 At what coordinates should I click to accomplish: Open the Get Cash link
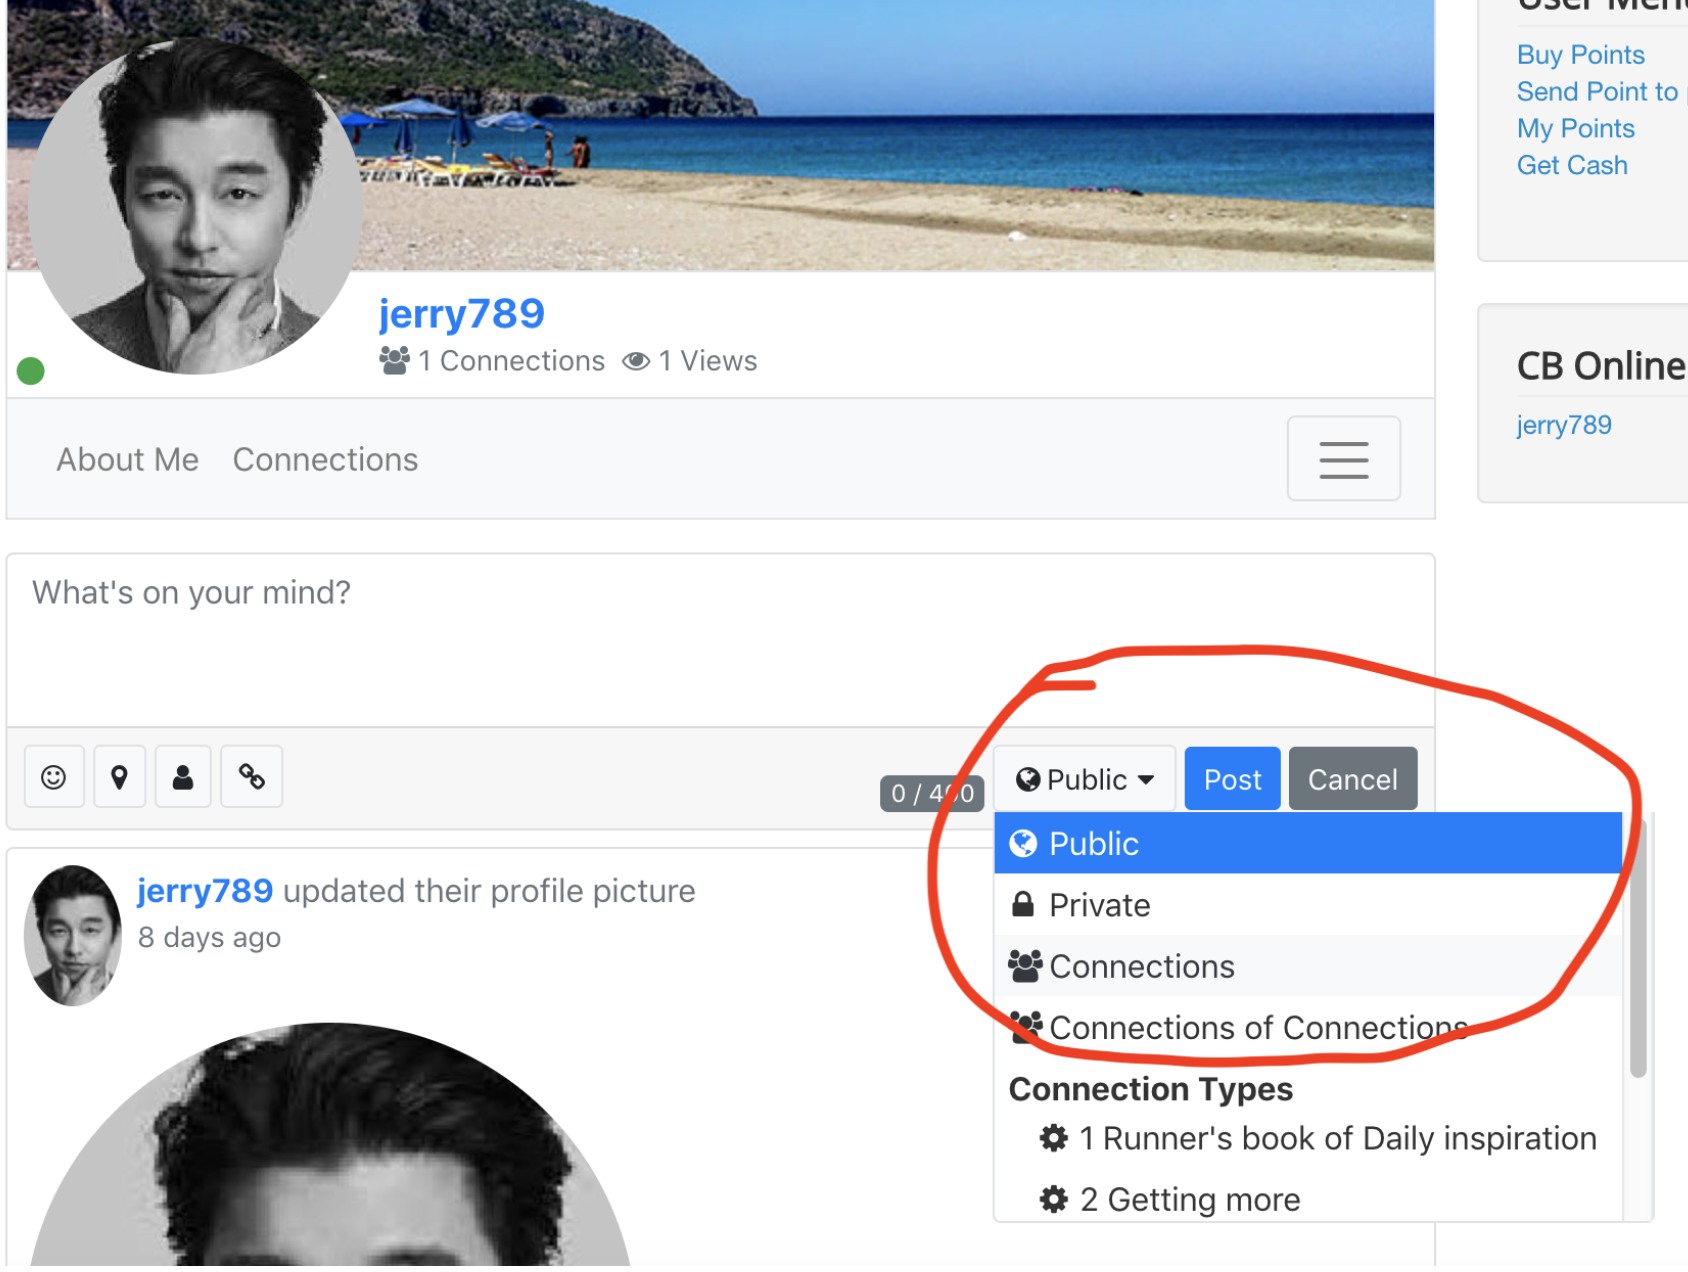[x=1572, y=166]
